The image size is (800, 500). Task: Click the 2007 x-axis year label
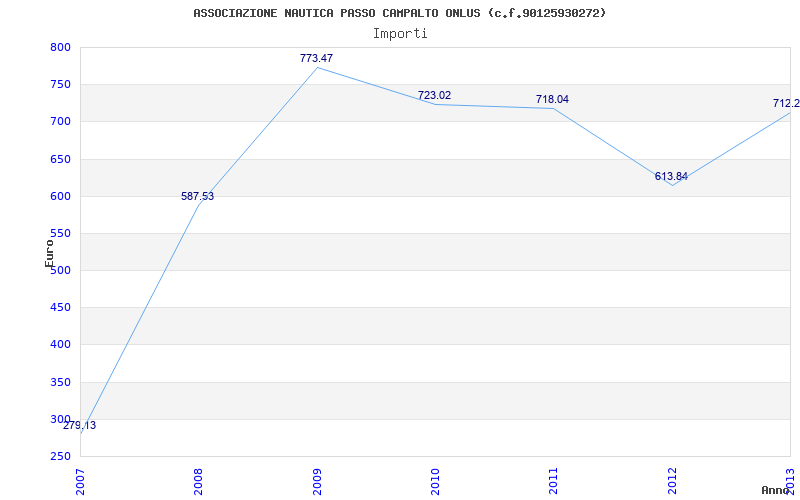coord(80,481)
